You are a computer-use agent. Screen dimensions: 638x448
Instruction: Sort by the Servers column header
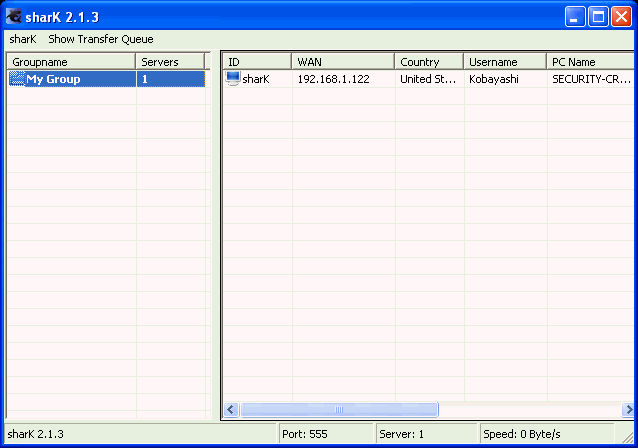(x=170, y=62)
